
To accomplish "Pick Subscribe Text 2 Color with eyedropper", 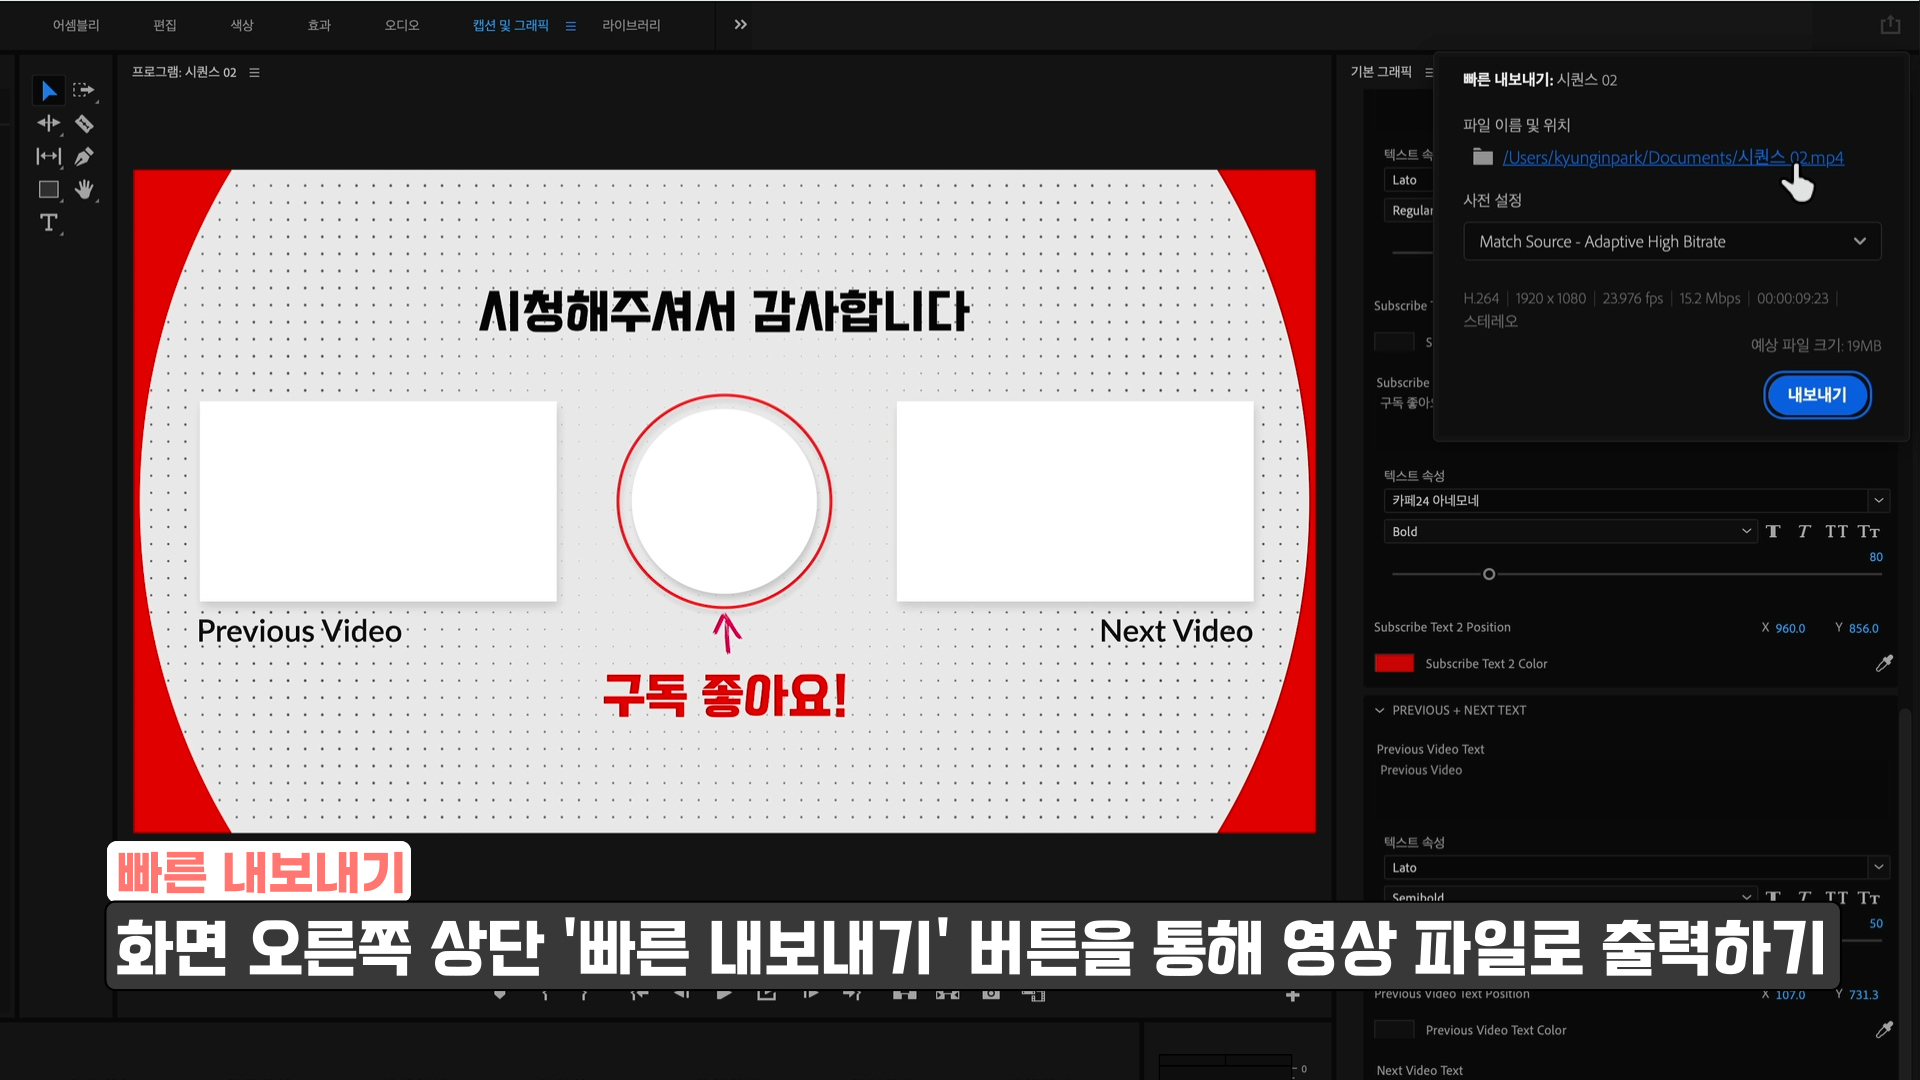I will coord(1884,663).
